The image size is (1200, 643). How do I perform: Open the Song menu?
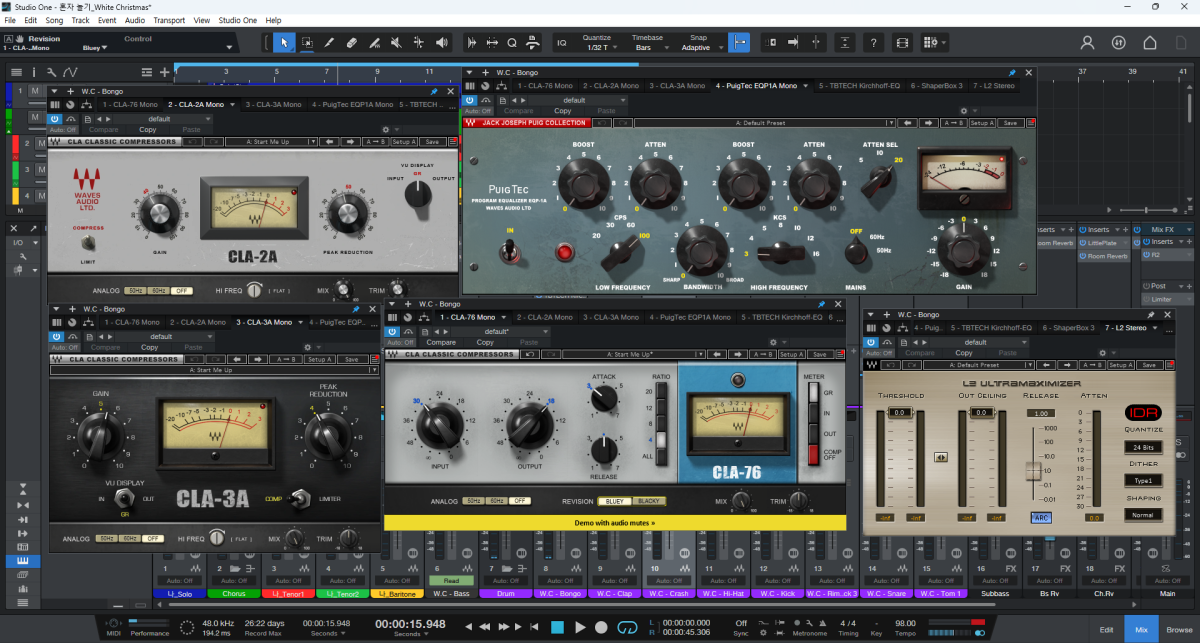[x=54, y=20]
